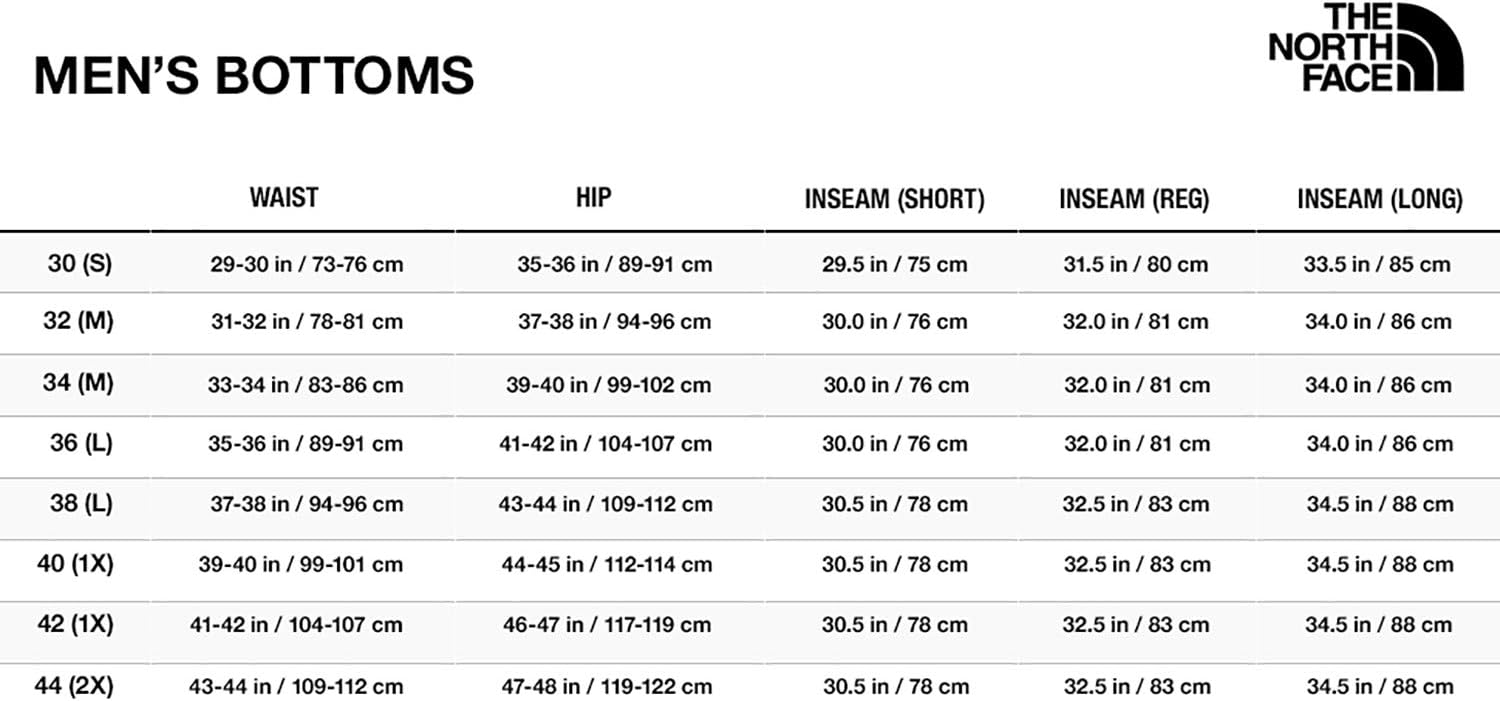This screenshot has width=1500, height=701.
Task: Click the INSEAM (SHORT) column header
Action: pyautogui.click(x=894, y=199)
